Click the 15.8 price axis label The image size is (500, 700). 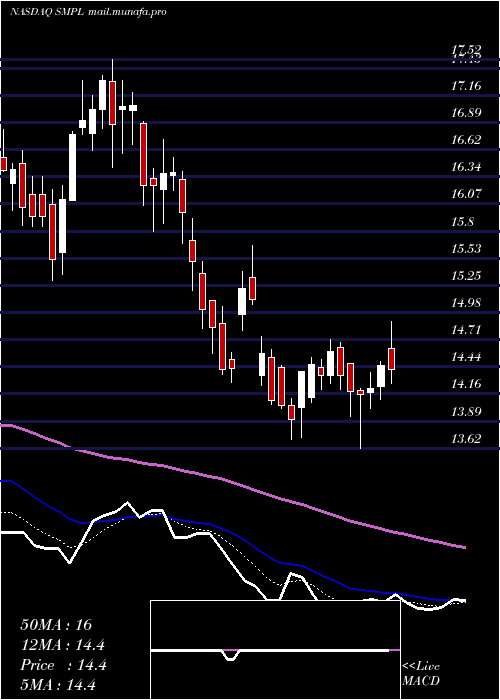coord(462,221)
